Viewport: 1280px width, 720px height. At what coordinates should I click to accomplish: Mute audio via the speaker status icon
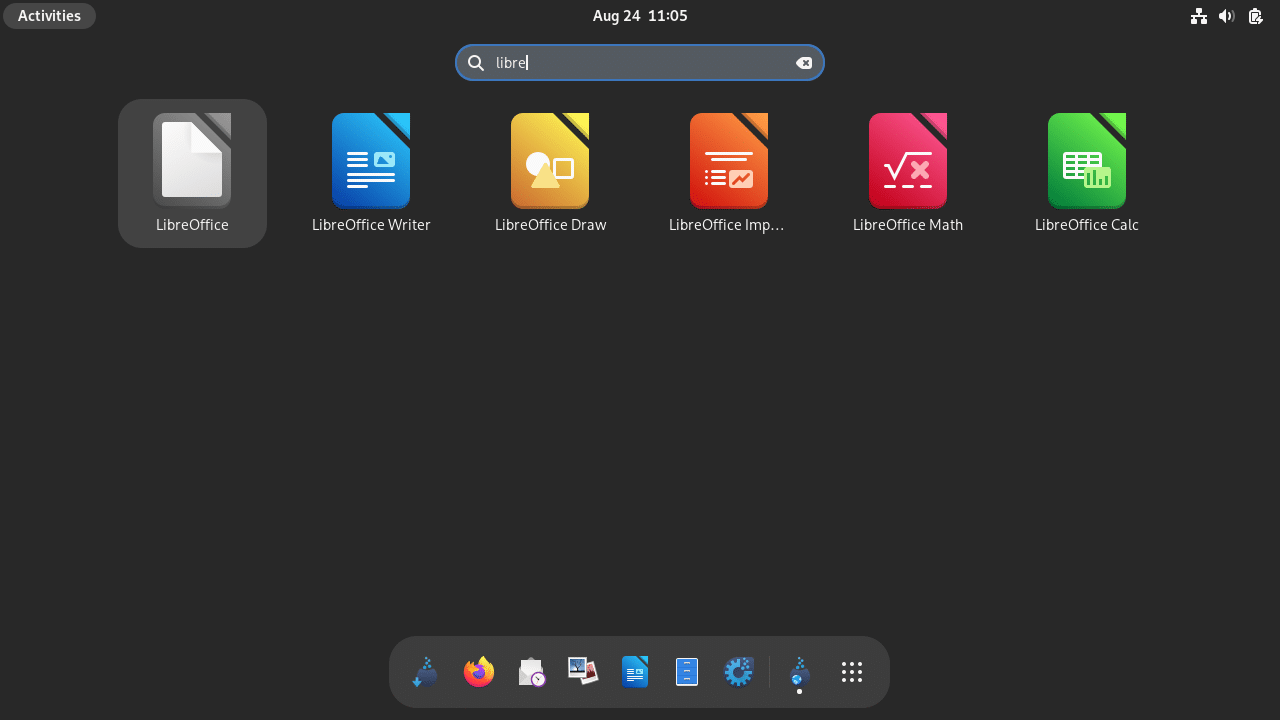(x=1226, y=15)
